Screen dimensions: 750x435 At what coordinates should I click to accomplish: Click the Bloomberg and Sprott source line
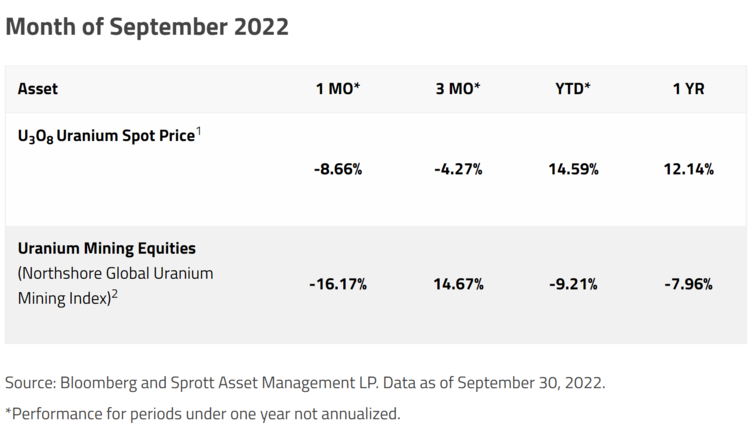pyautogui.click(x=305, y=383)
